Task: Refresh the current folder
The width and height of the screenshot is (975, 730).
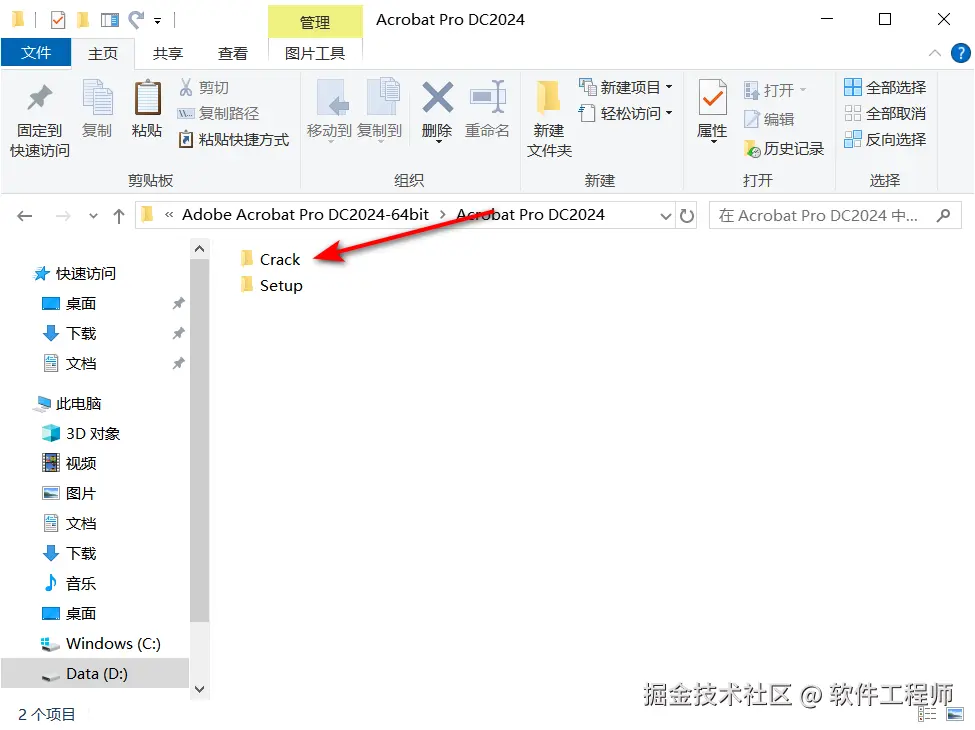Action: (687, 216)
